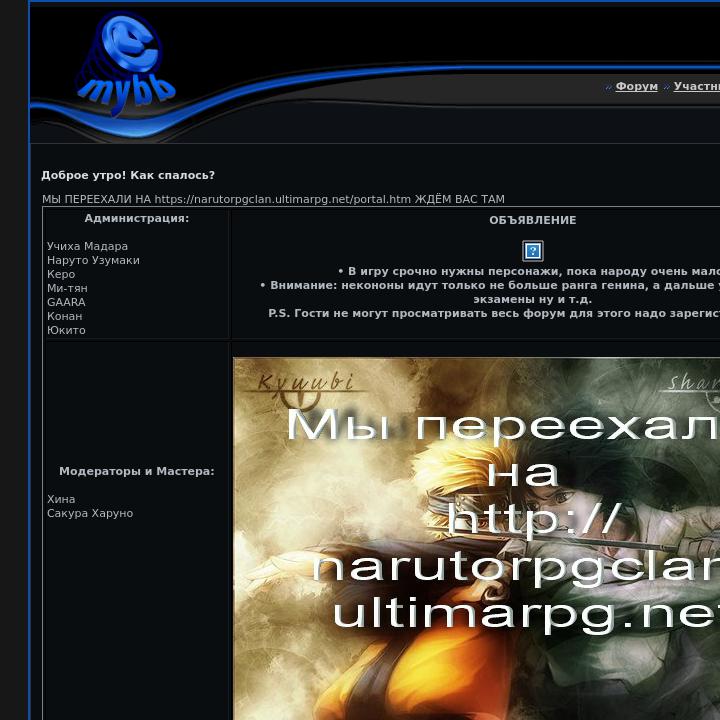The width and height of the screenshot is (720, 720).
Task: Click moderator name Хина
Action: pos(61,499)
